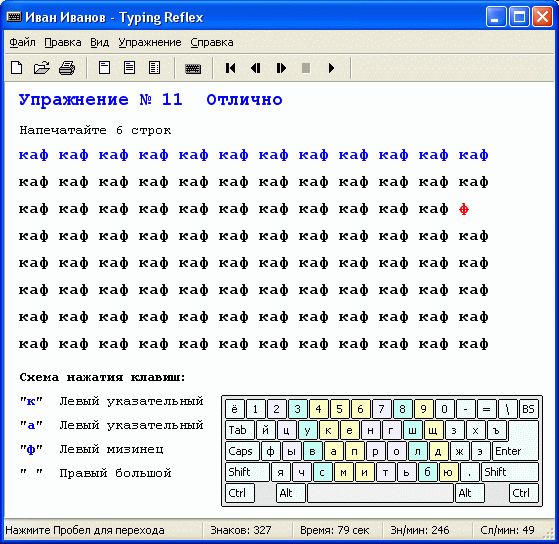
Task: Start the exercise with the play arrow
Action: coord(331,68)
